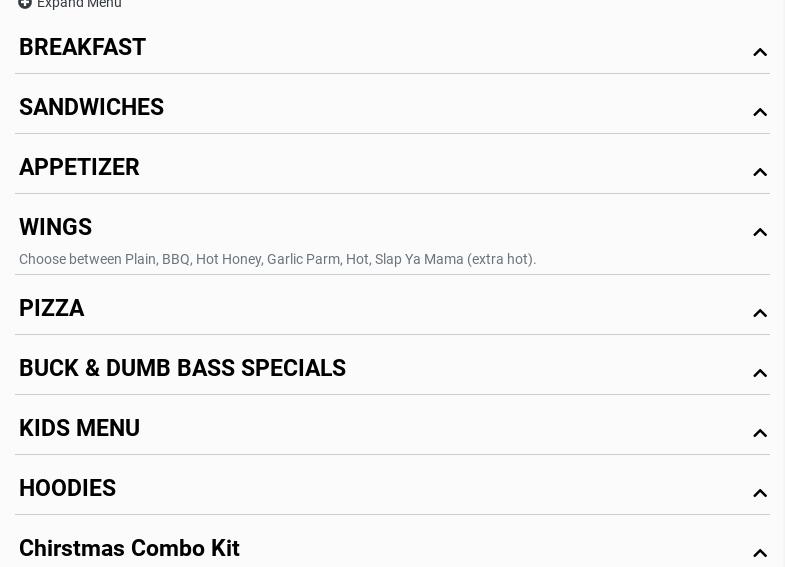Viewport: 785px width, 567px height.
Task: Toggle the Breakfast section chevron
Action: point(760,52)
